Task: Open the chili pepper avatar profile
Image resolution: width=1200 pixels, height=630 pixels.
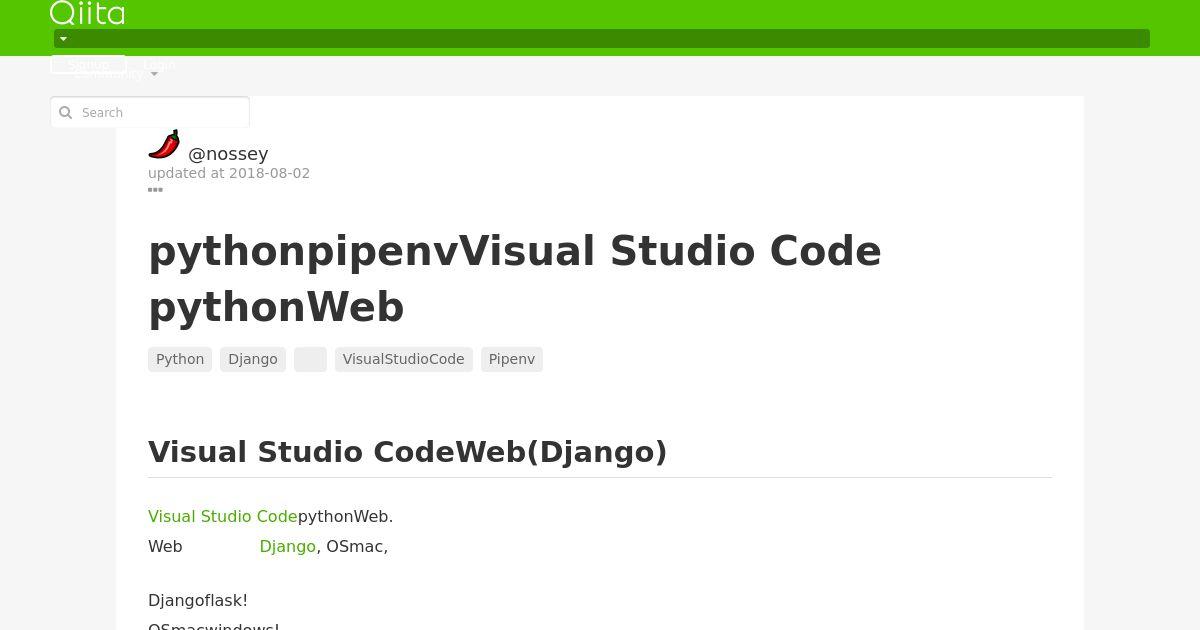Action: [164, 145]
